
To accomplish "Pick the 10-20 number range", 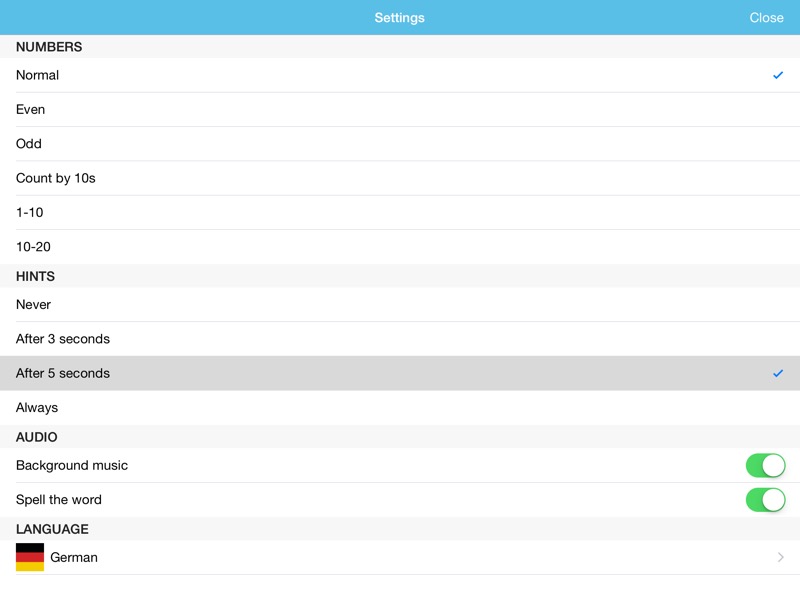I will 33,246.
